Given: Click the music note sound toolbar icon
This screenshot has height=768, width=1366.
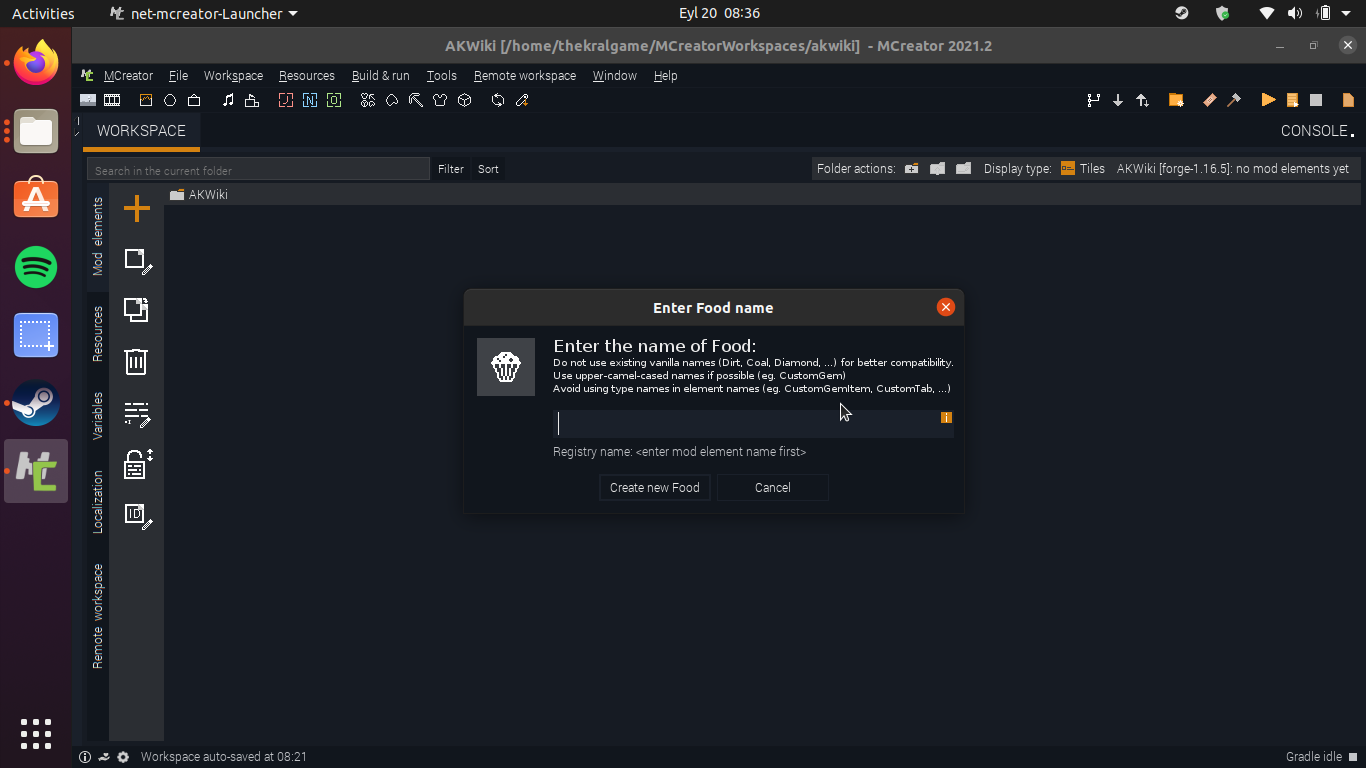Looking at the screenshot, I should (228, 100).
